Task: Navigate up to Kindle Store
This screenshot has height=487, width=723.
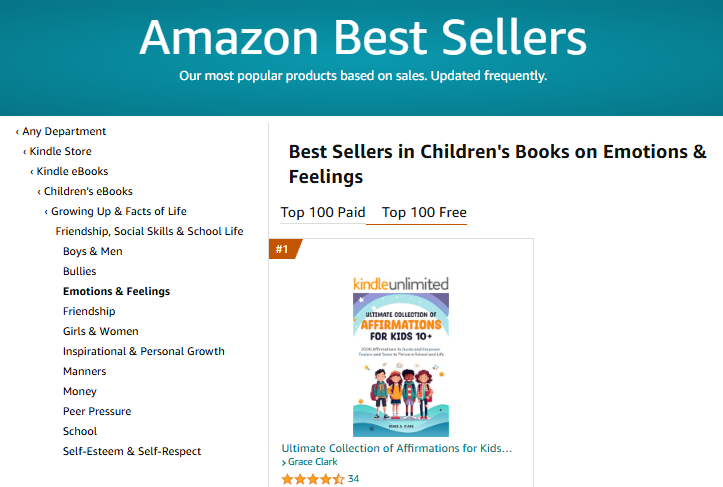Action: point(60,151)
